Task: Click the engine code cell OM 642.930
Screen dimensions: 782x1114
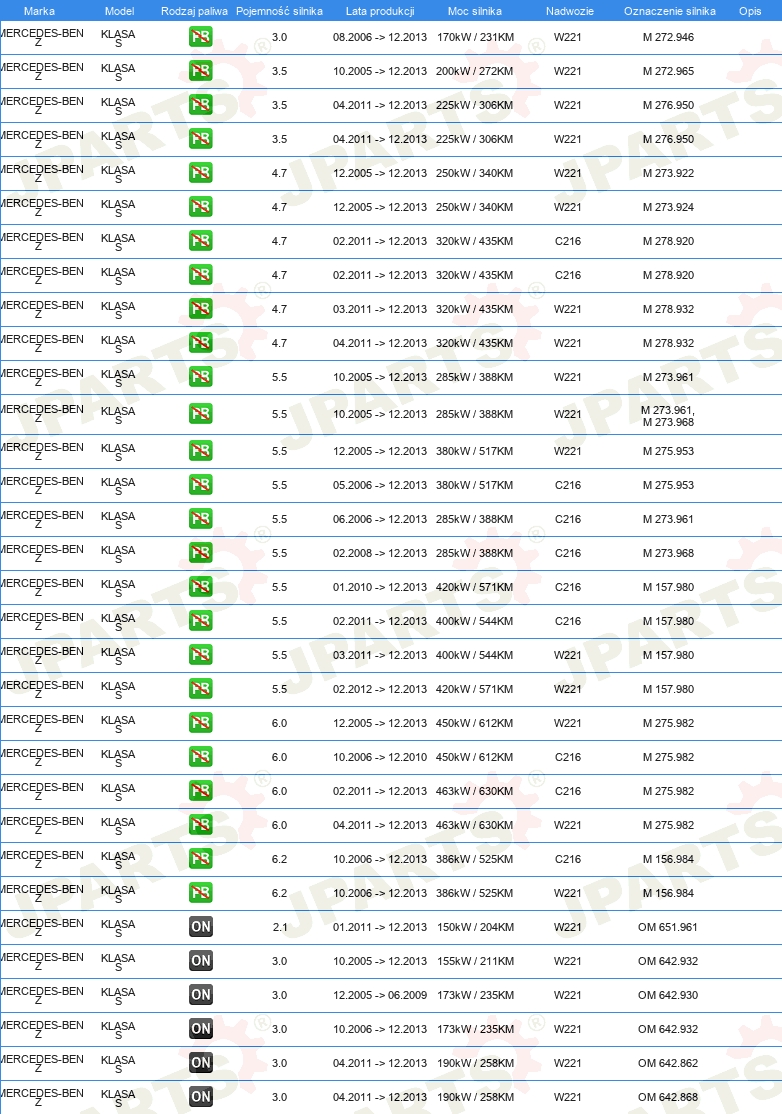Action: click(668, 995)
